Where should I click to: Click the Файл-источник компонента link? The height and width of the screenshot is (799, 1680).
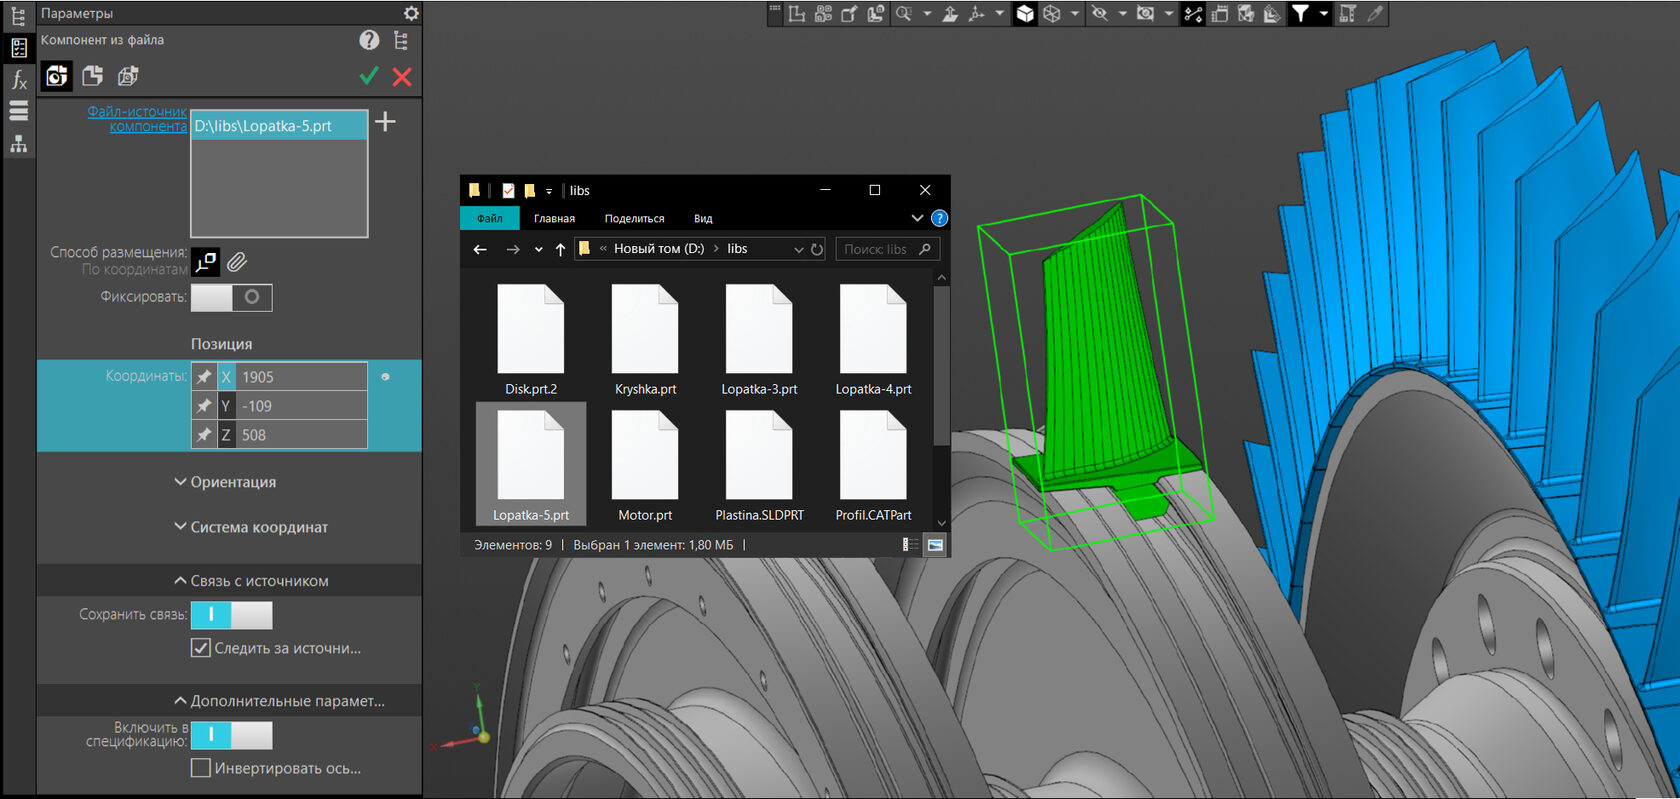(x=137, y=119)
